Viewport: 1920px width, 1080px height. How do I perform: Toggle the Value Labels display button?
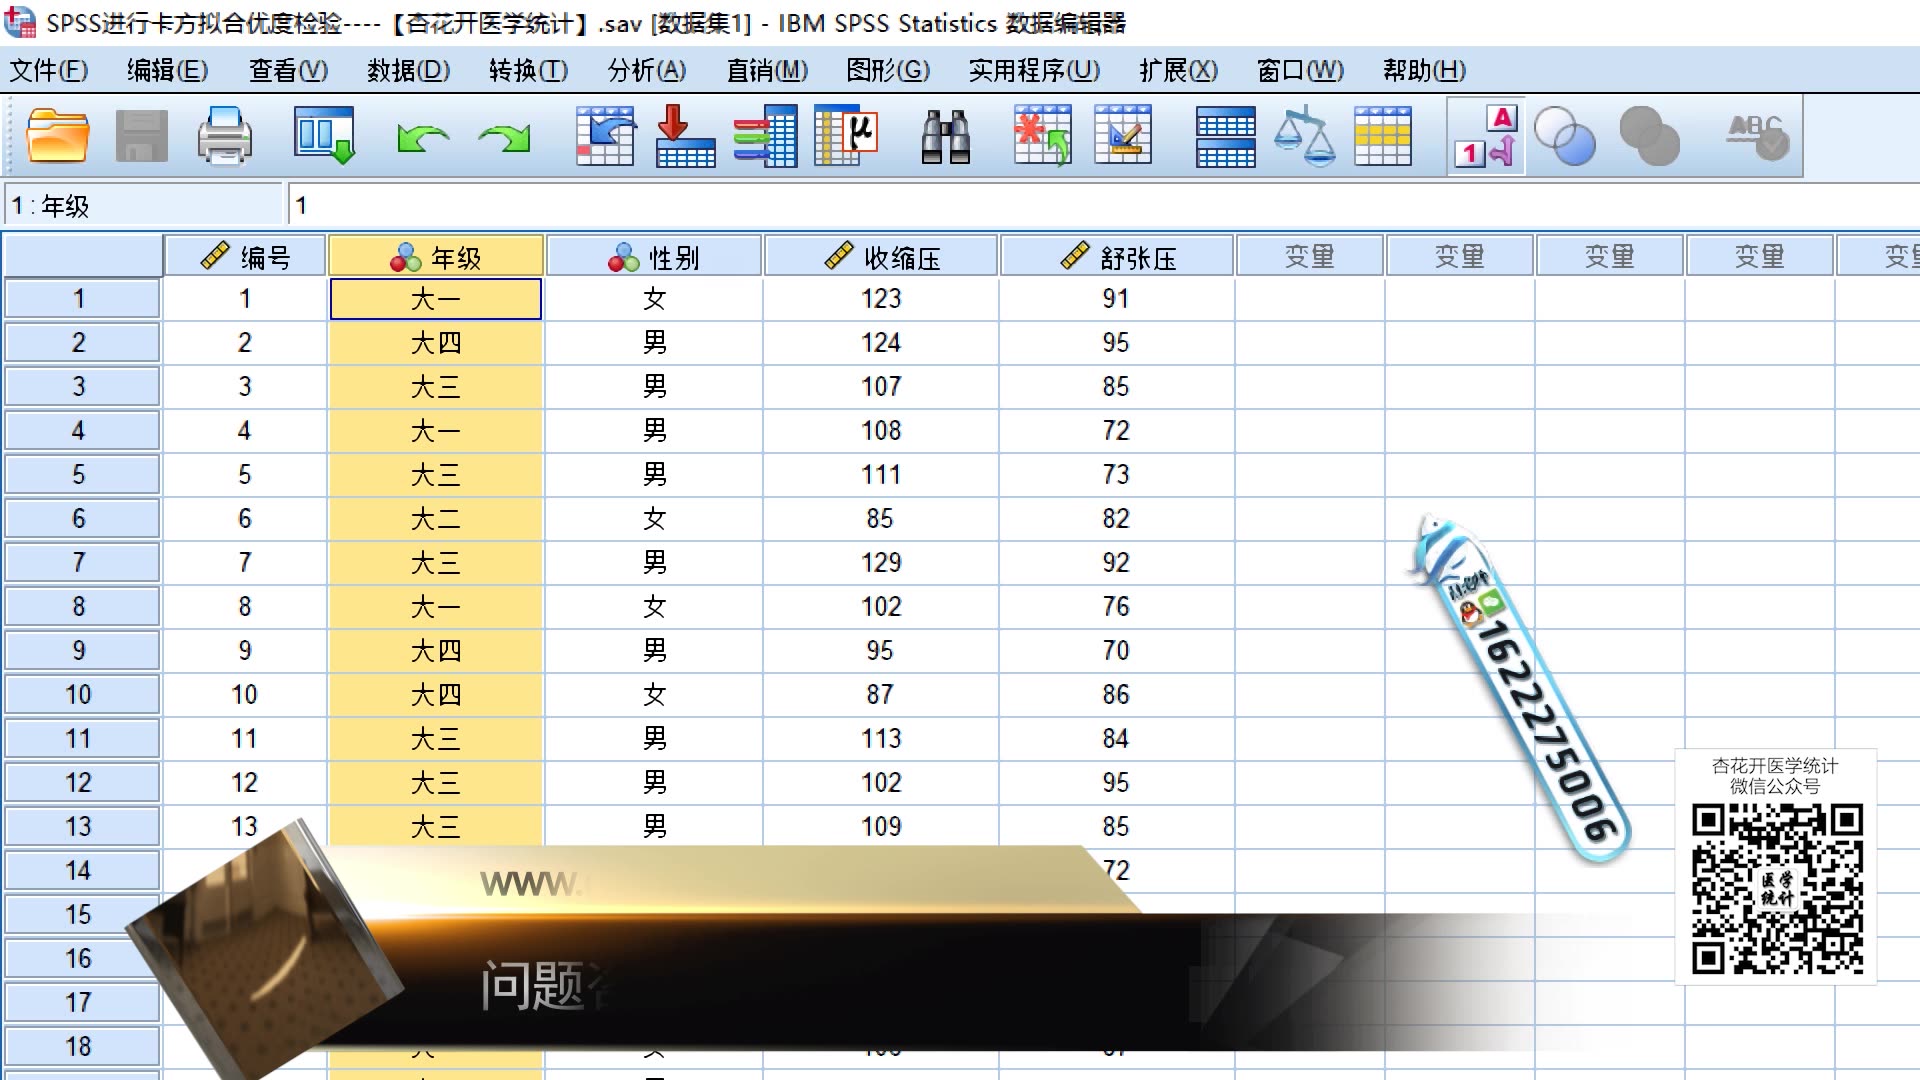(x=1485, y=136)
